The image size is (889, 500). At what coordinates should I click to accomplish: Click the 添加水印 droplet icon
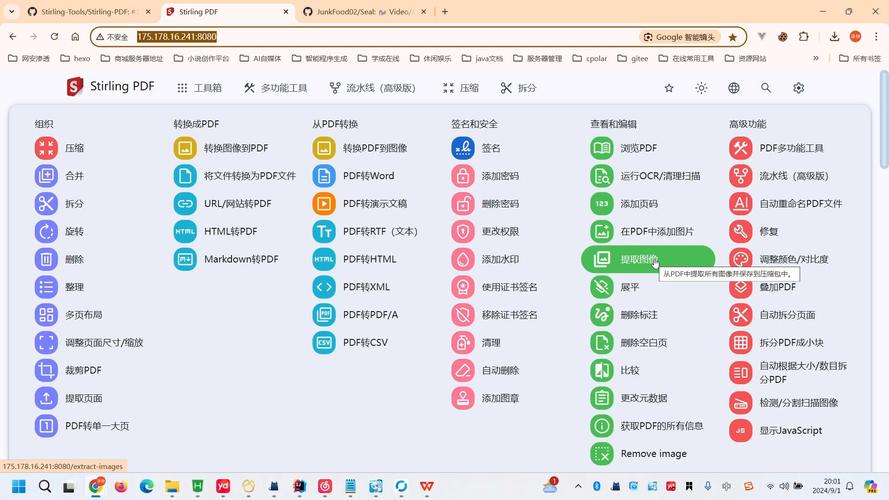coord(463,259)
